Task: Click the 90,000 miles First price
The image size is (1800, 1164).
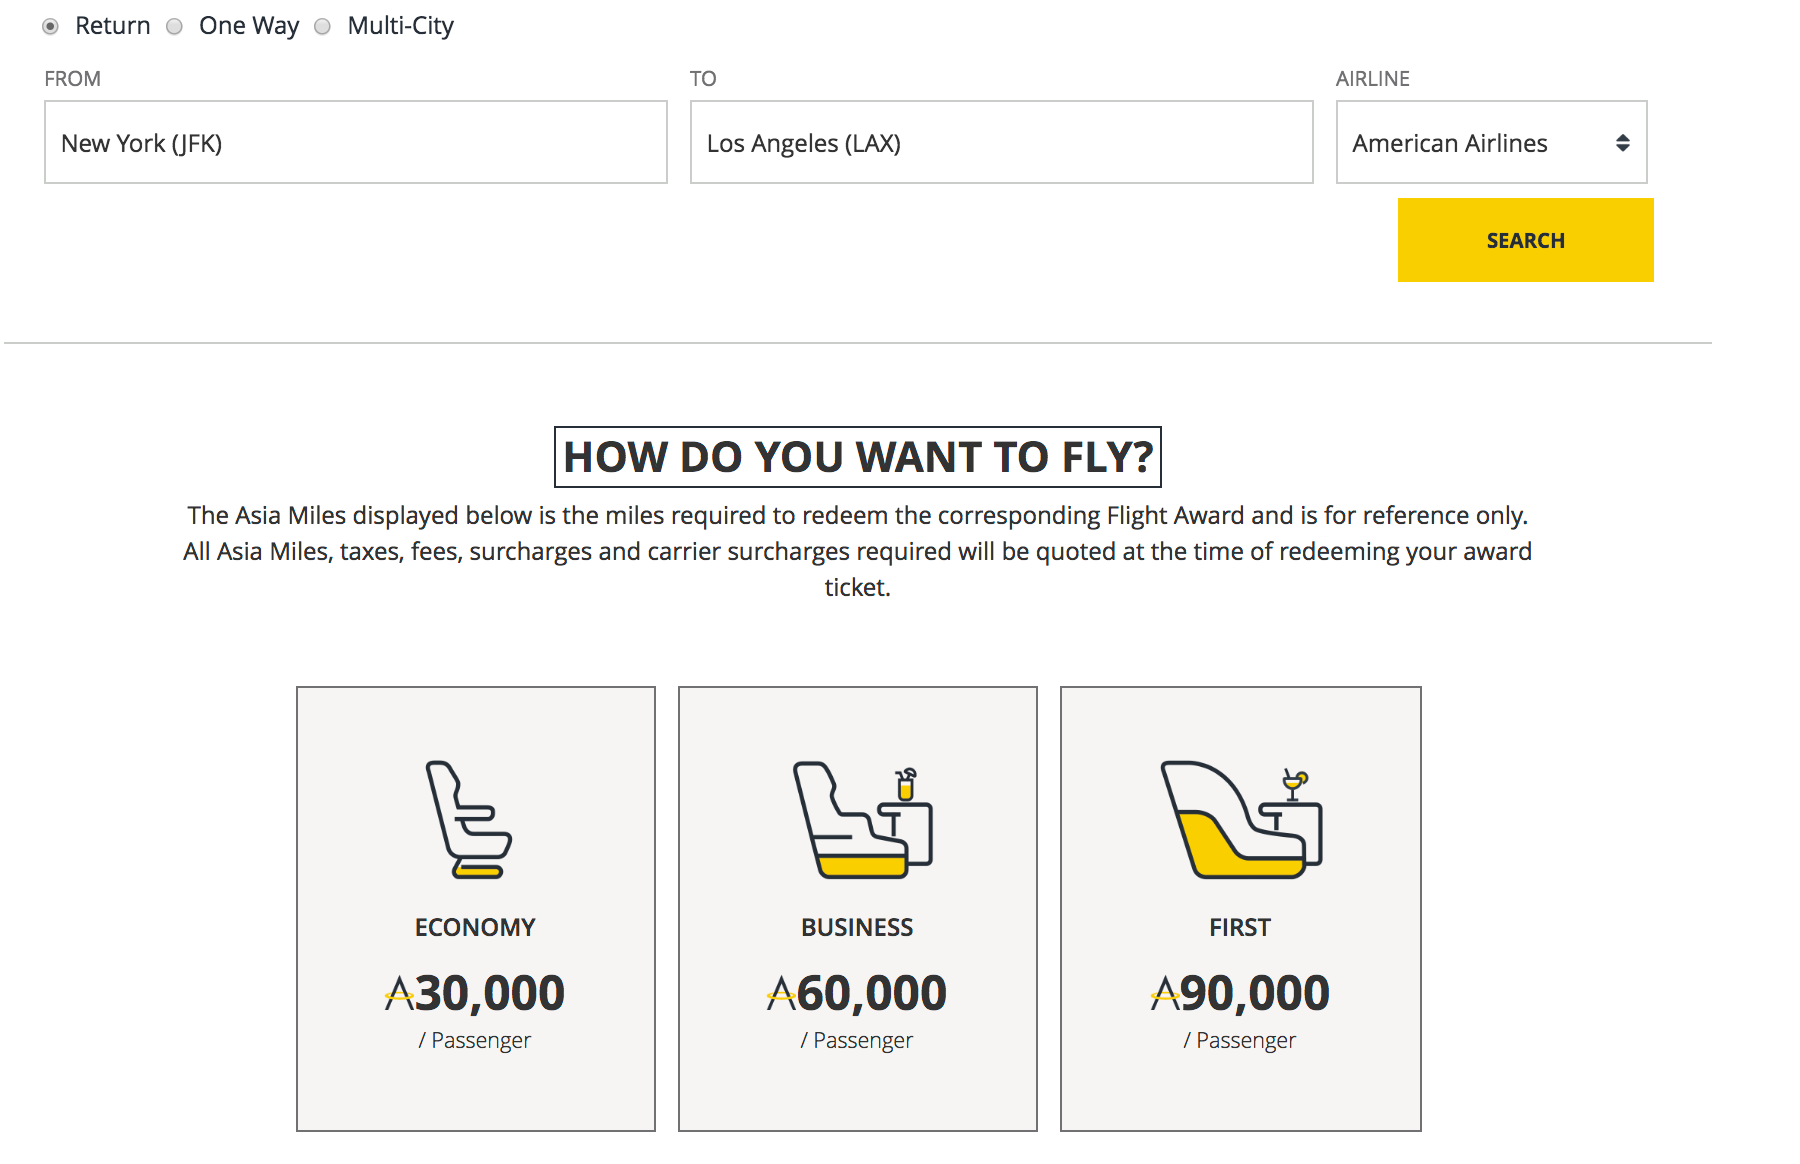Action: click(x=1254, y=993)
